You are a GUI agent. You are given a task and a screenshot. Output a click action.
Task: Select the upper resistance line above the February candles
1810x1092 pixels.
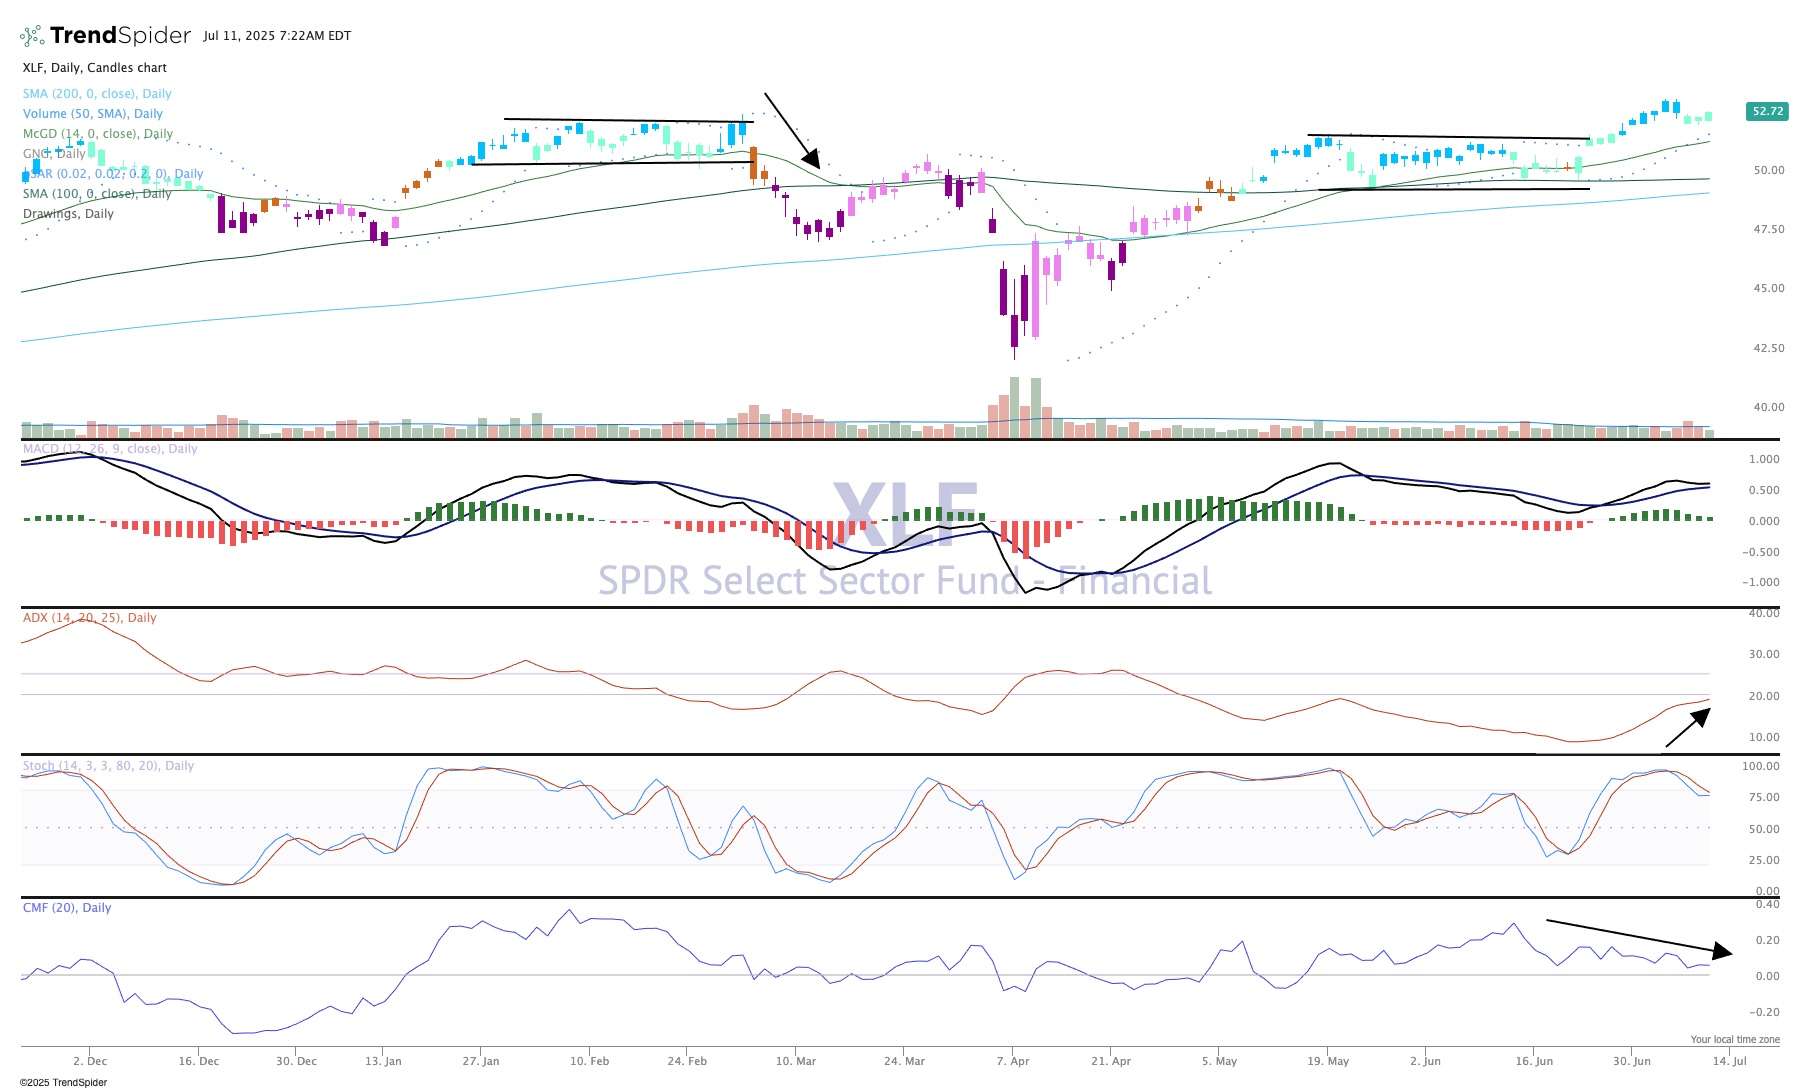coord(628,120)
